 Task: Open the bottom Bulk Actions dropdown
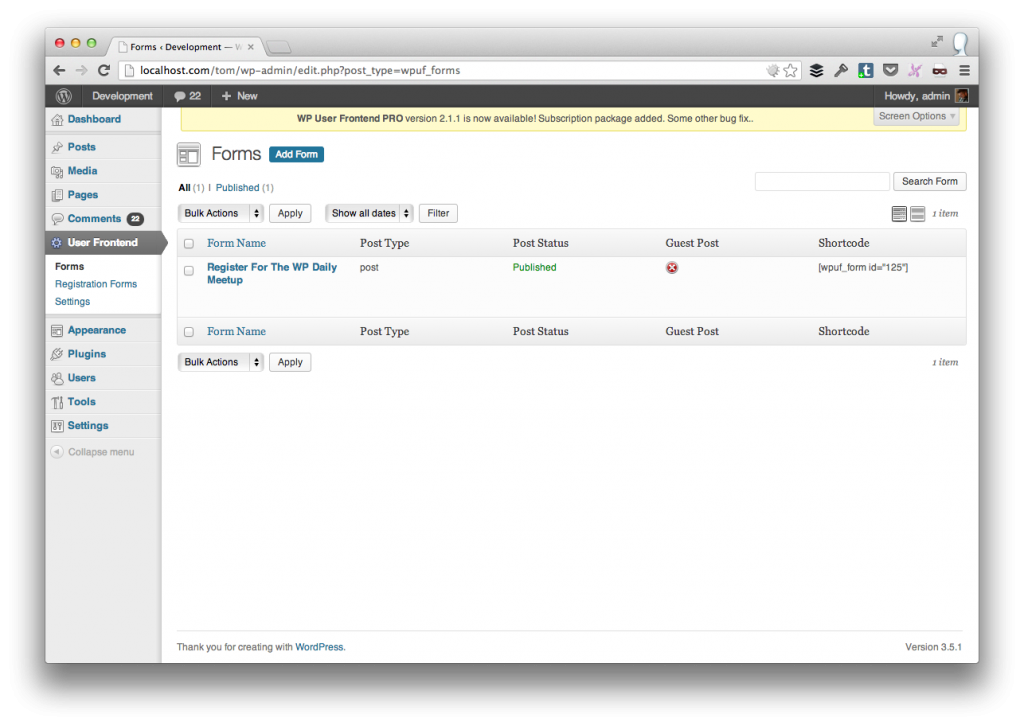(221, 362)
